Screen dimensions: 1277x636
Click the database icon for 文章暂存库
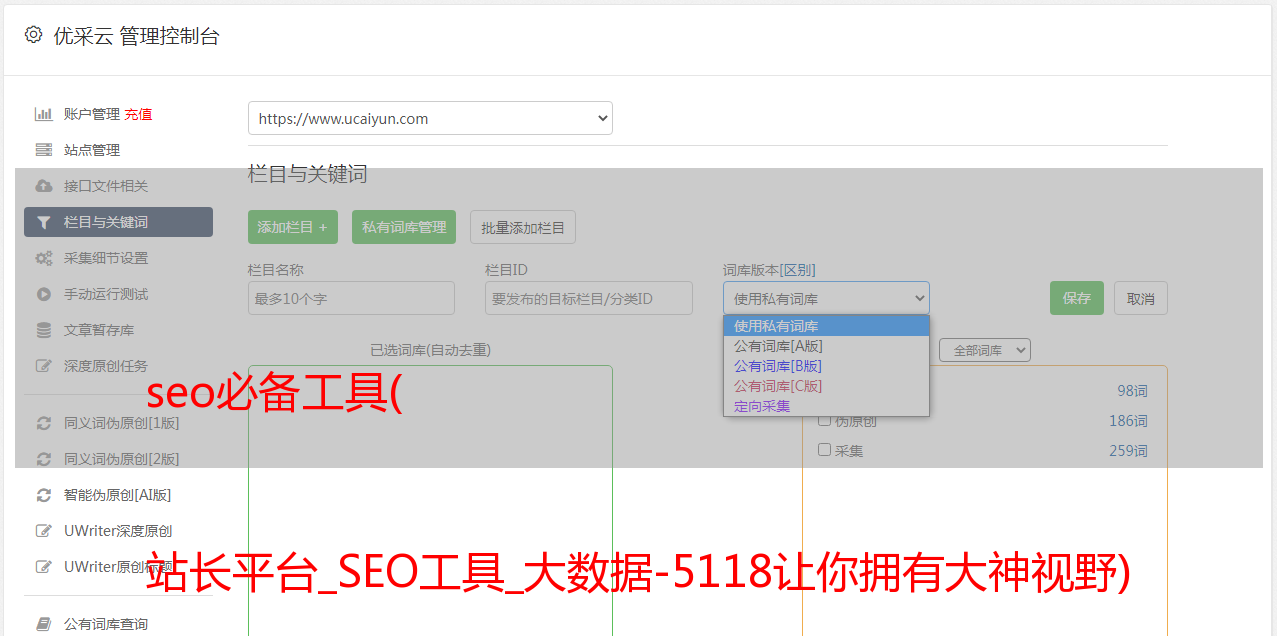43,330
